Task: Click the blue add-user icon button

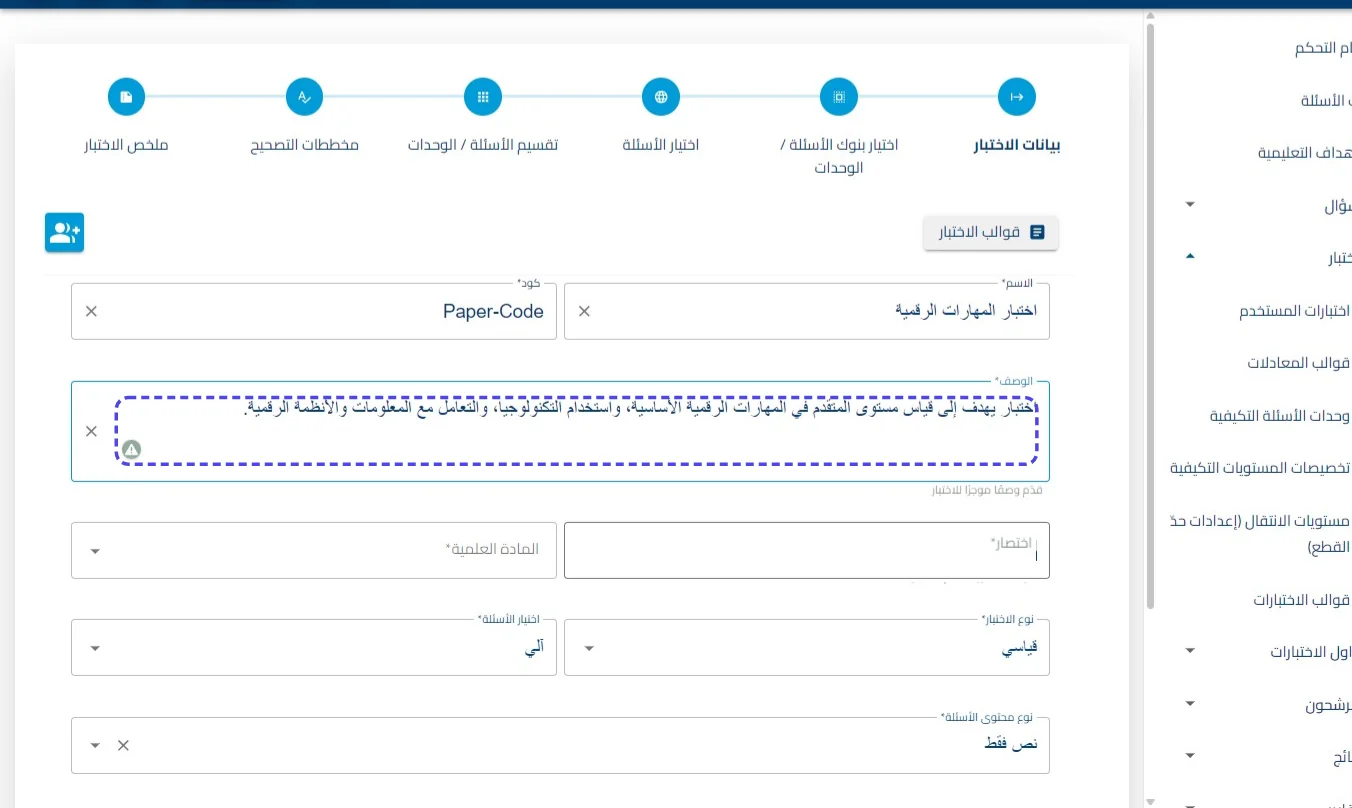Action: coord(64,233)
